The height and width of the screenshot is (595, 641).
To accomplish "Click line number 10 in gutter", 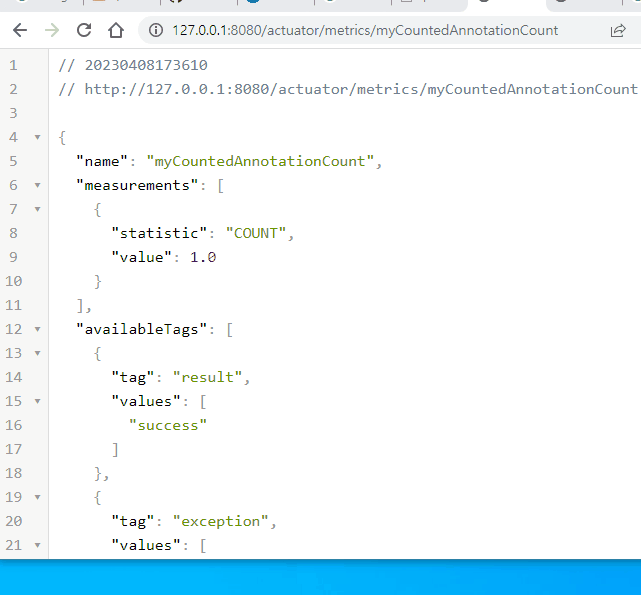I will pos(13,281).
